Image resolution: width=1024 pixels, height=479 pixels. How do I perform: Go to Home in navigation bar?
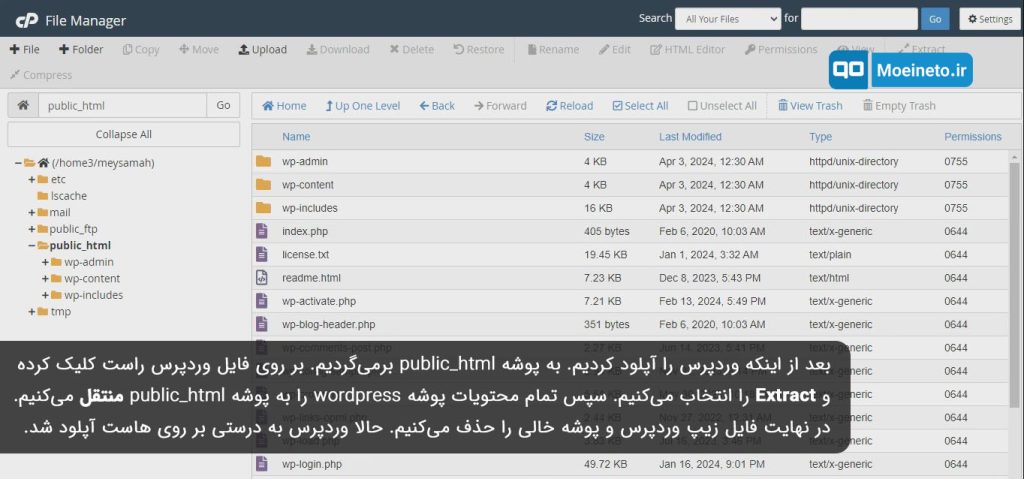tap(284, 106)
